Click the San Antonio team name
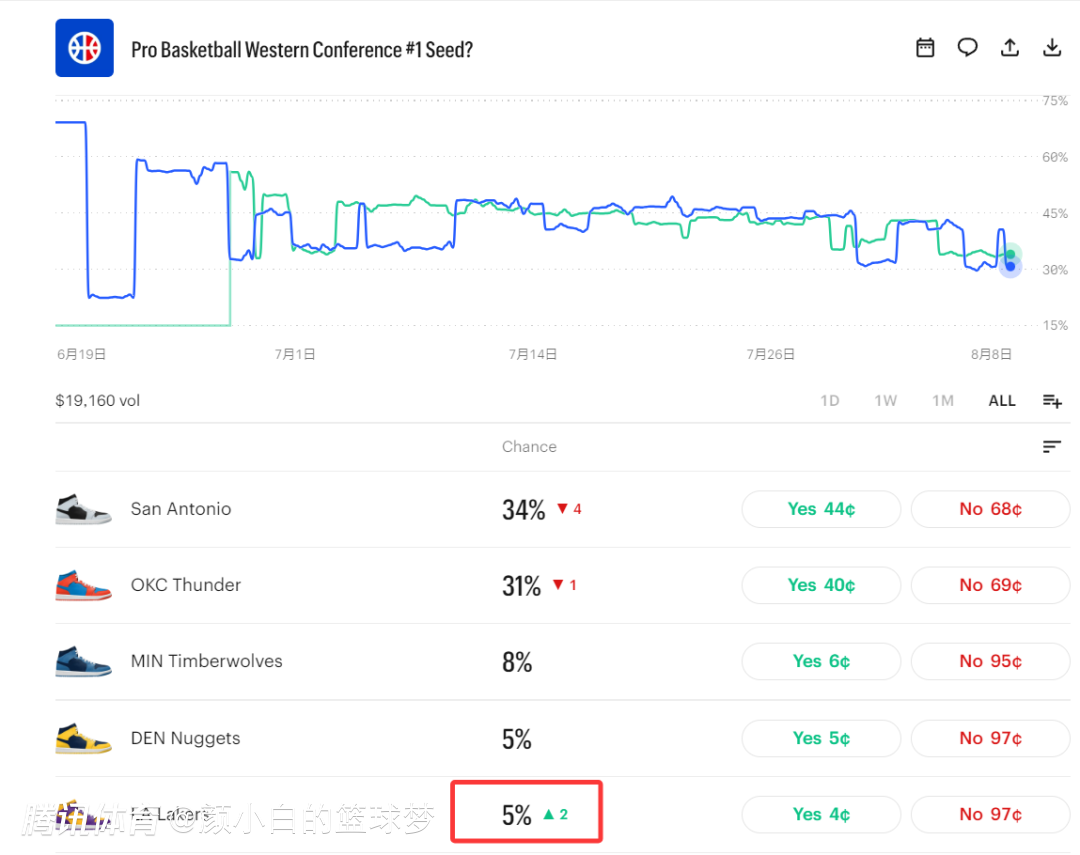Screen dimensions: 1080x855 point(180,509)
